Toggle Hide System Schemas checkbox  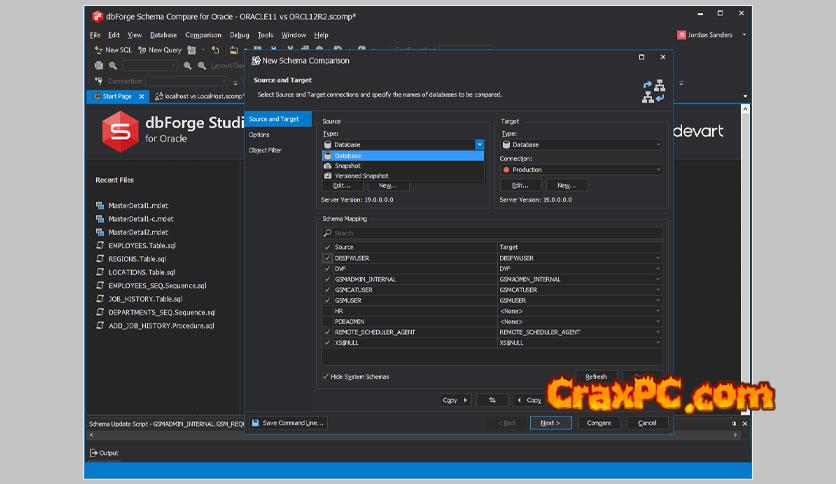click(x=326, y=376)
